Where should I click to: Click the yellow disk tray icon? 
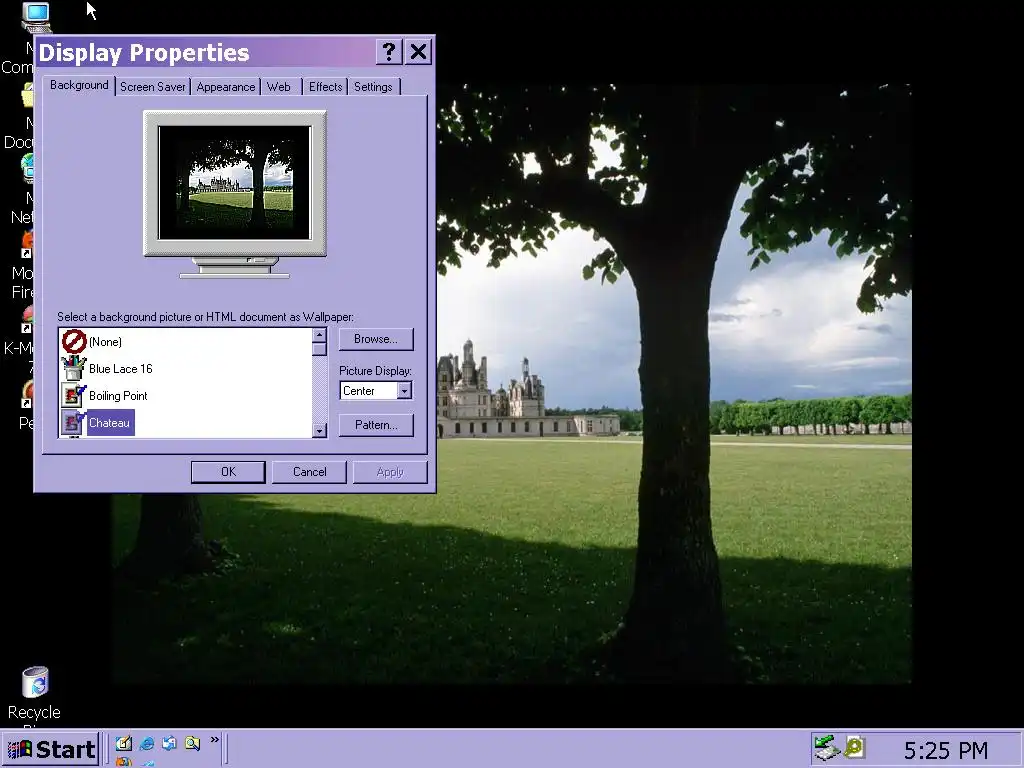[x=854, y=747]
